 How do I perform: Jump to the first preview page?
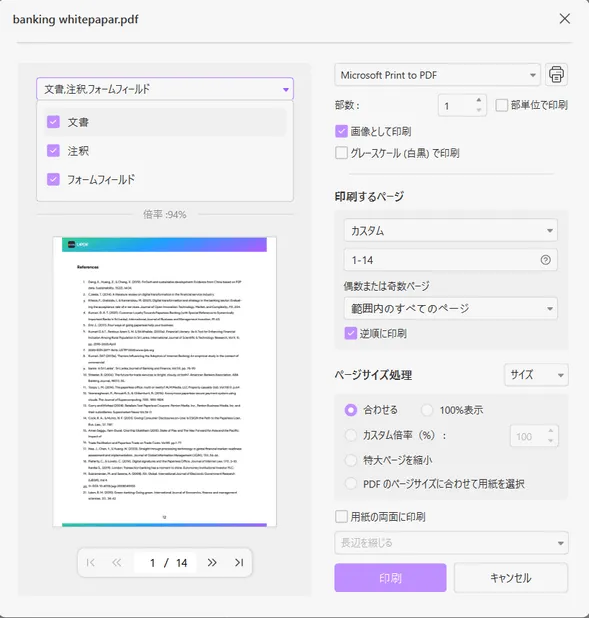pos(90,562)
